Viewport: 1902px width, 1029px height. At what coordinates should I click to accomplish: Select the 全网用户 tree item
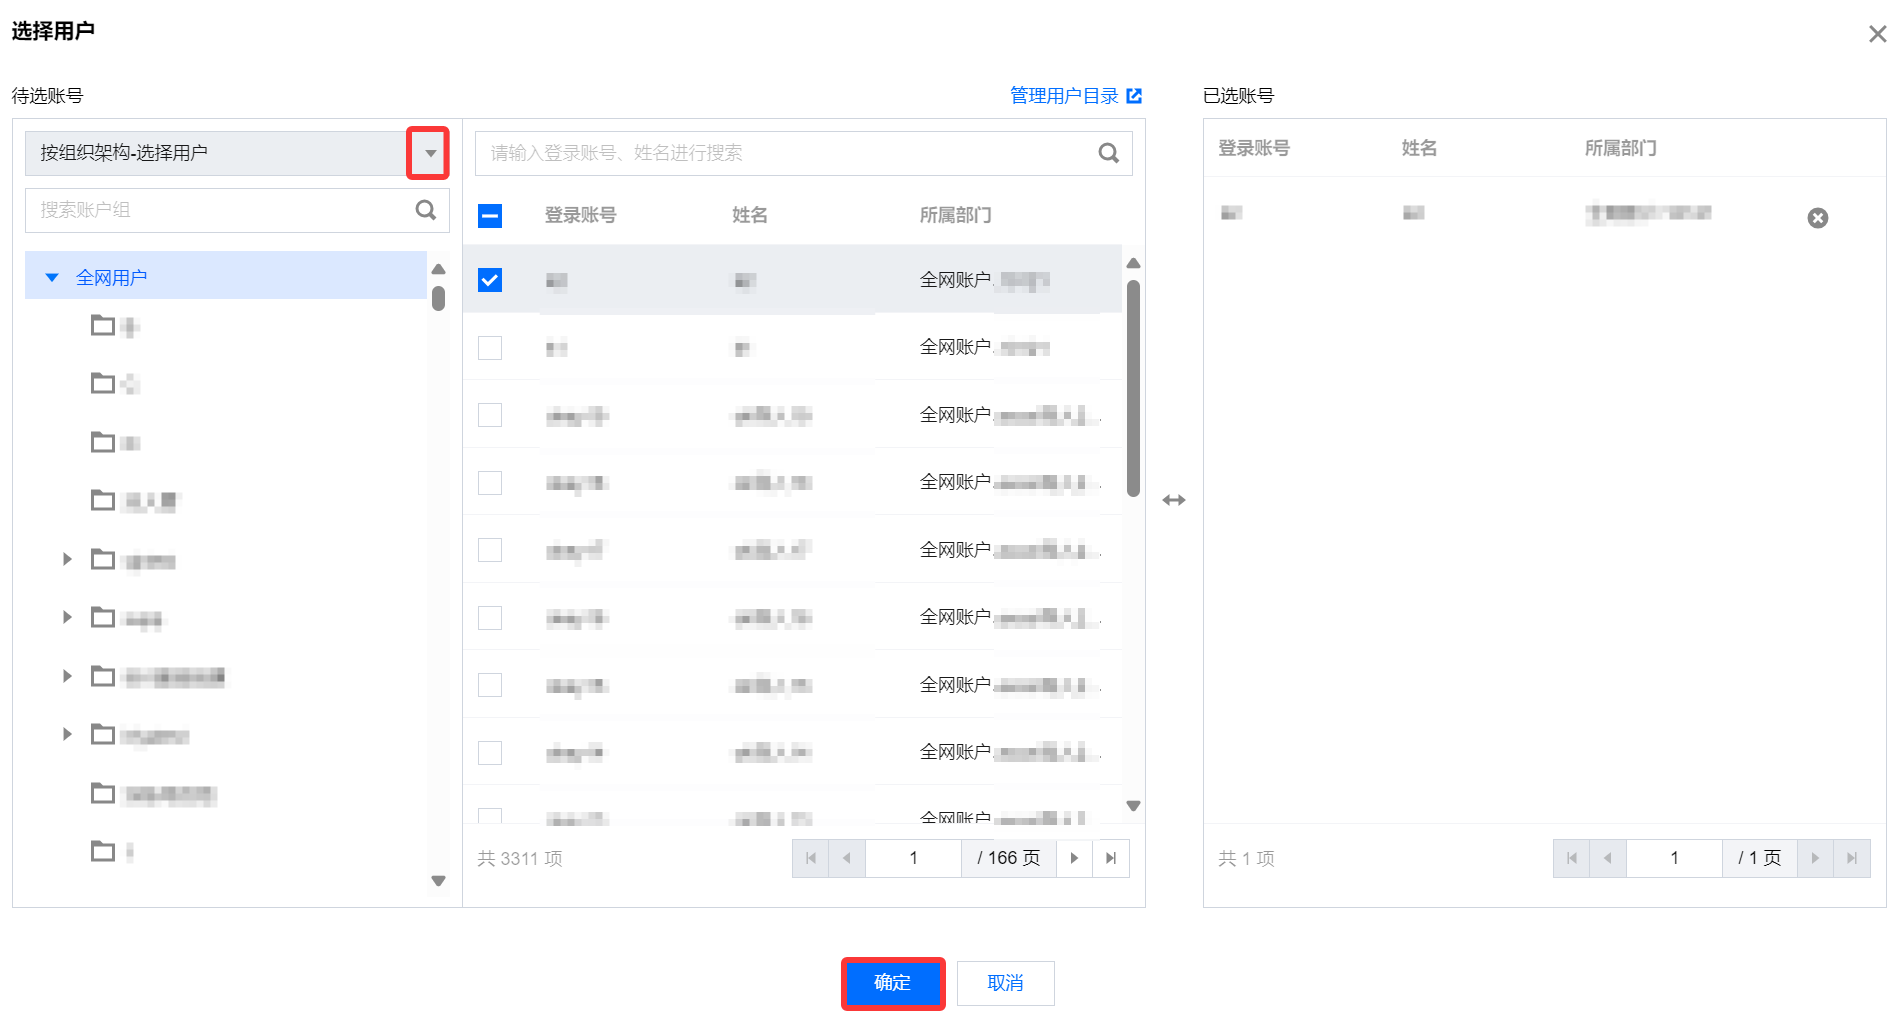coord(112,278)
